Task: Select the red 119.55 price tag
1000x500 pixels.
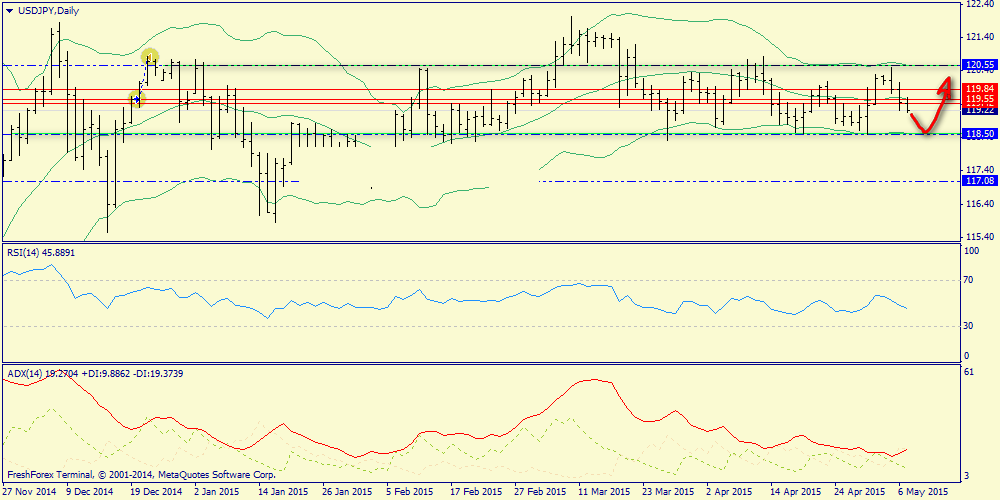Action: tap(979, 99)
